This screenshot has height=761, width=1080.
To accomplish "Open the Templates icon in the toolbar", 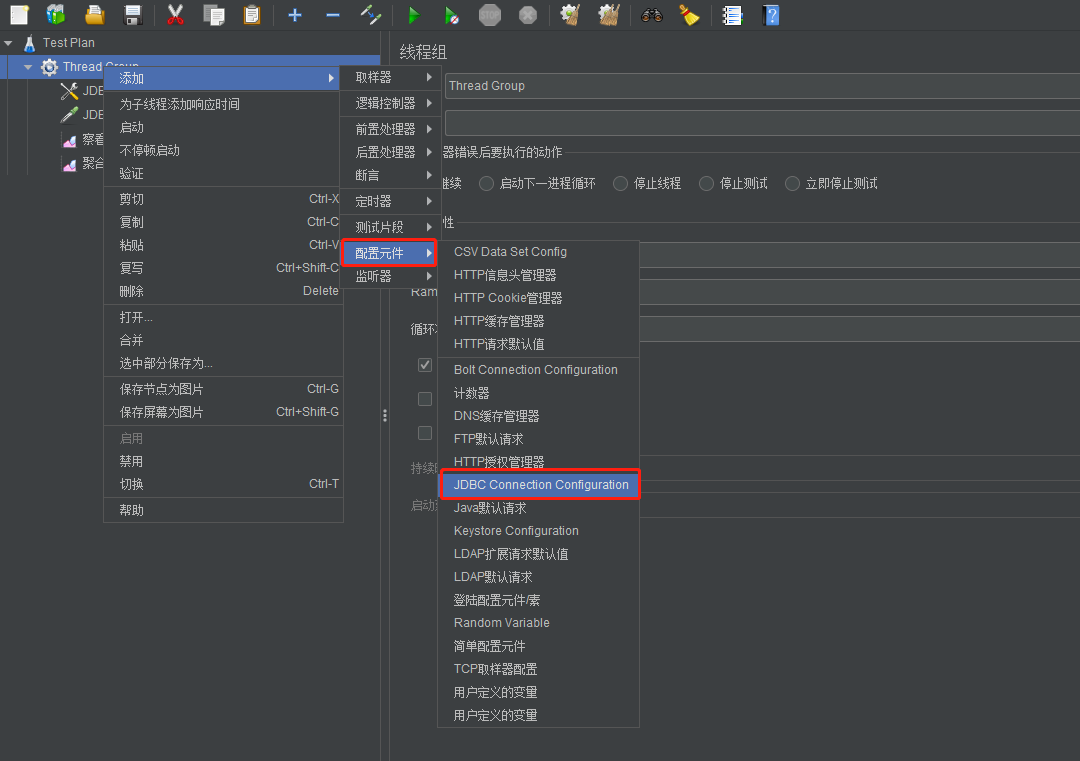I will (55, 15).
